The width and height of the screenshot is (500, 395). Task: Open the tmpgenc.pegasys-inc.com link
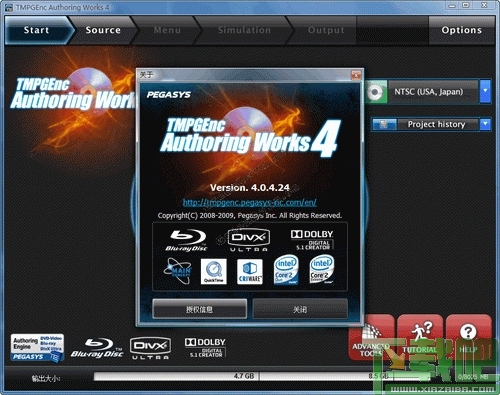coord(250,202)
